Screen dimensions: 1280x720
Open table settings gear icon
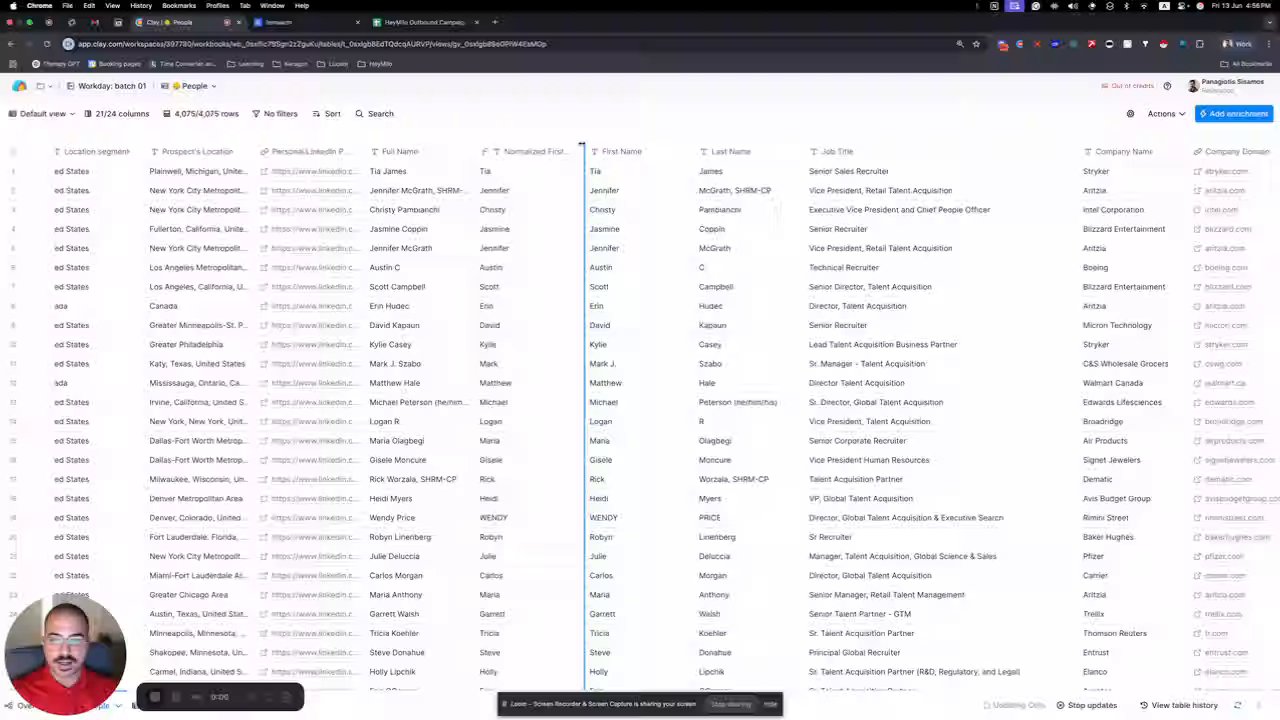1130,114
